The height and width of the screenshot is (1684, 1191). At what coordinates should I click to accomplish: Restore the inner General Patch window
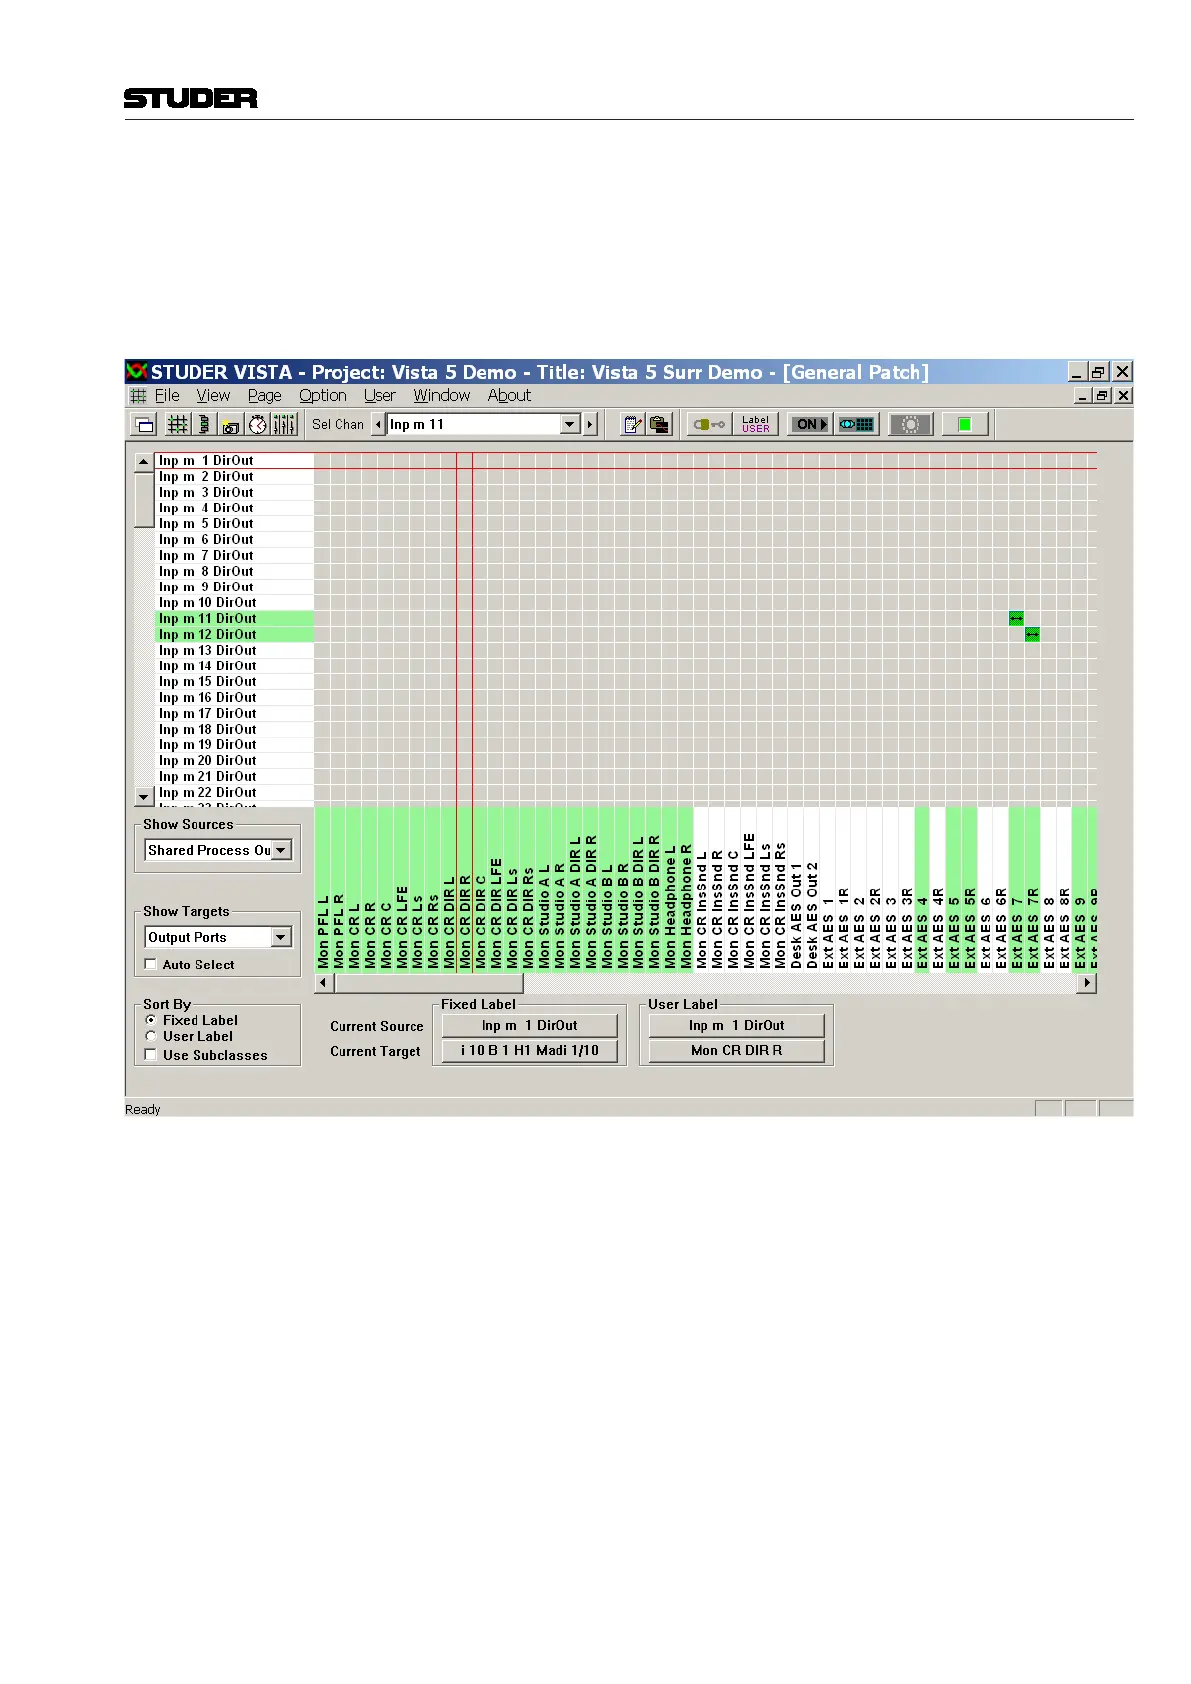click(1102, 396)
